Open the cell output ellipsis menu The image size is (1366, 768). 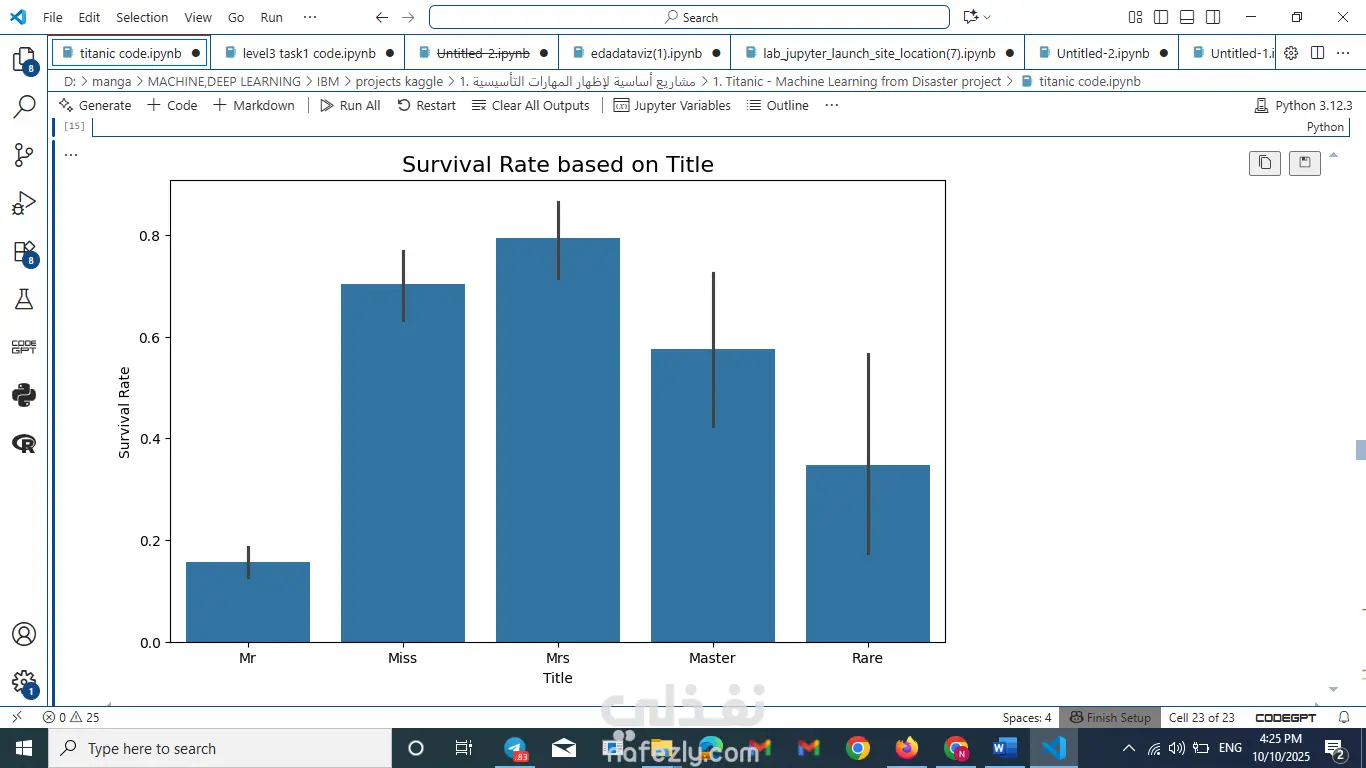pyautogui.click(x=71, y=154)
